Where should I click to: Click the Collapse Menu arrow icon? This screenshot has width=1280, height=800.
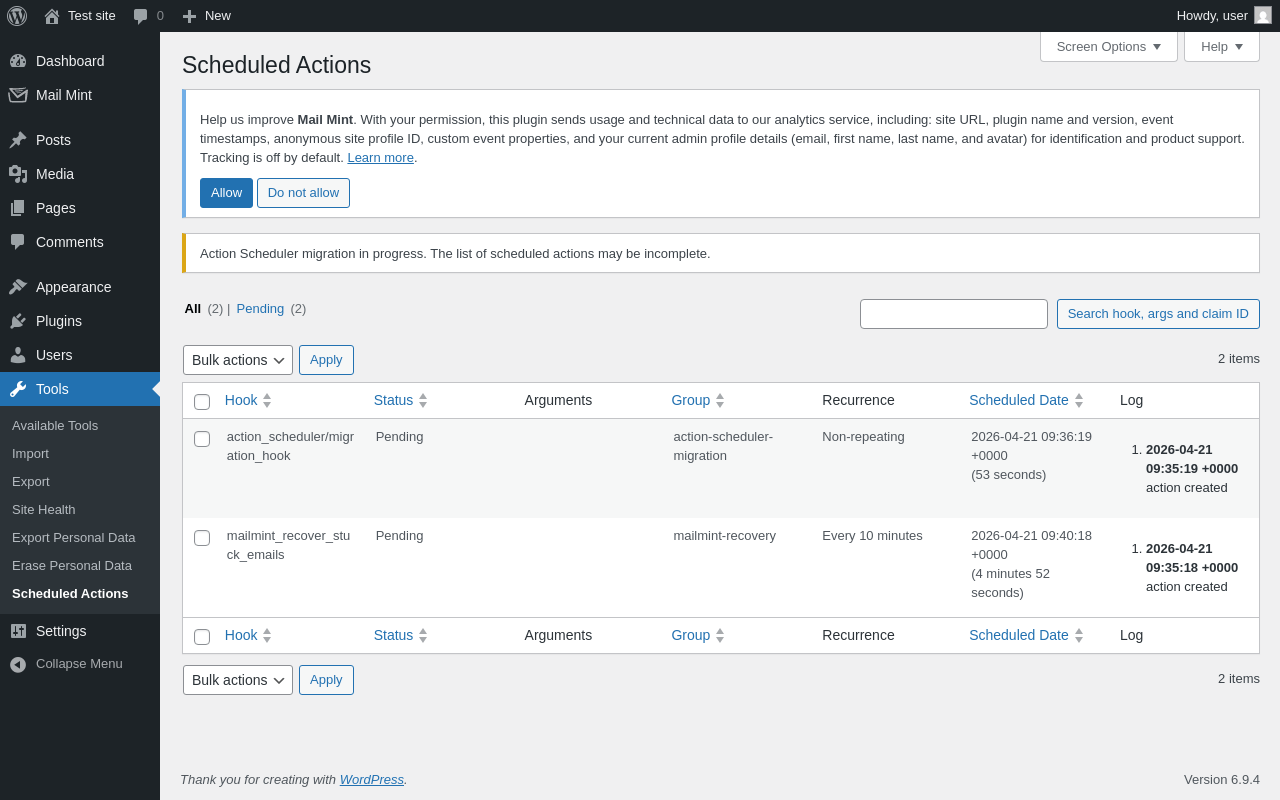click(18, 664)
